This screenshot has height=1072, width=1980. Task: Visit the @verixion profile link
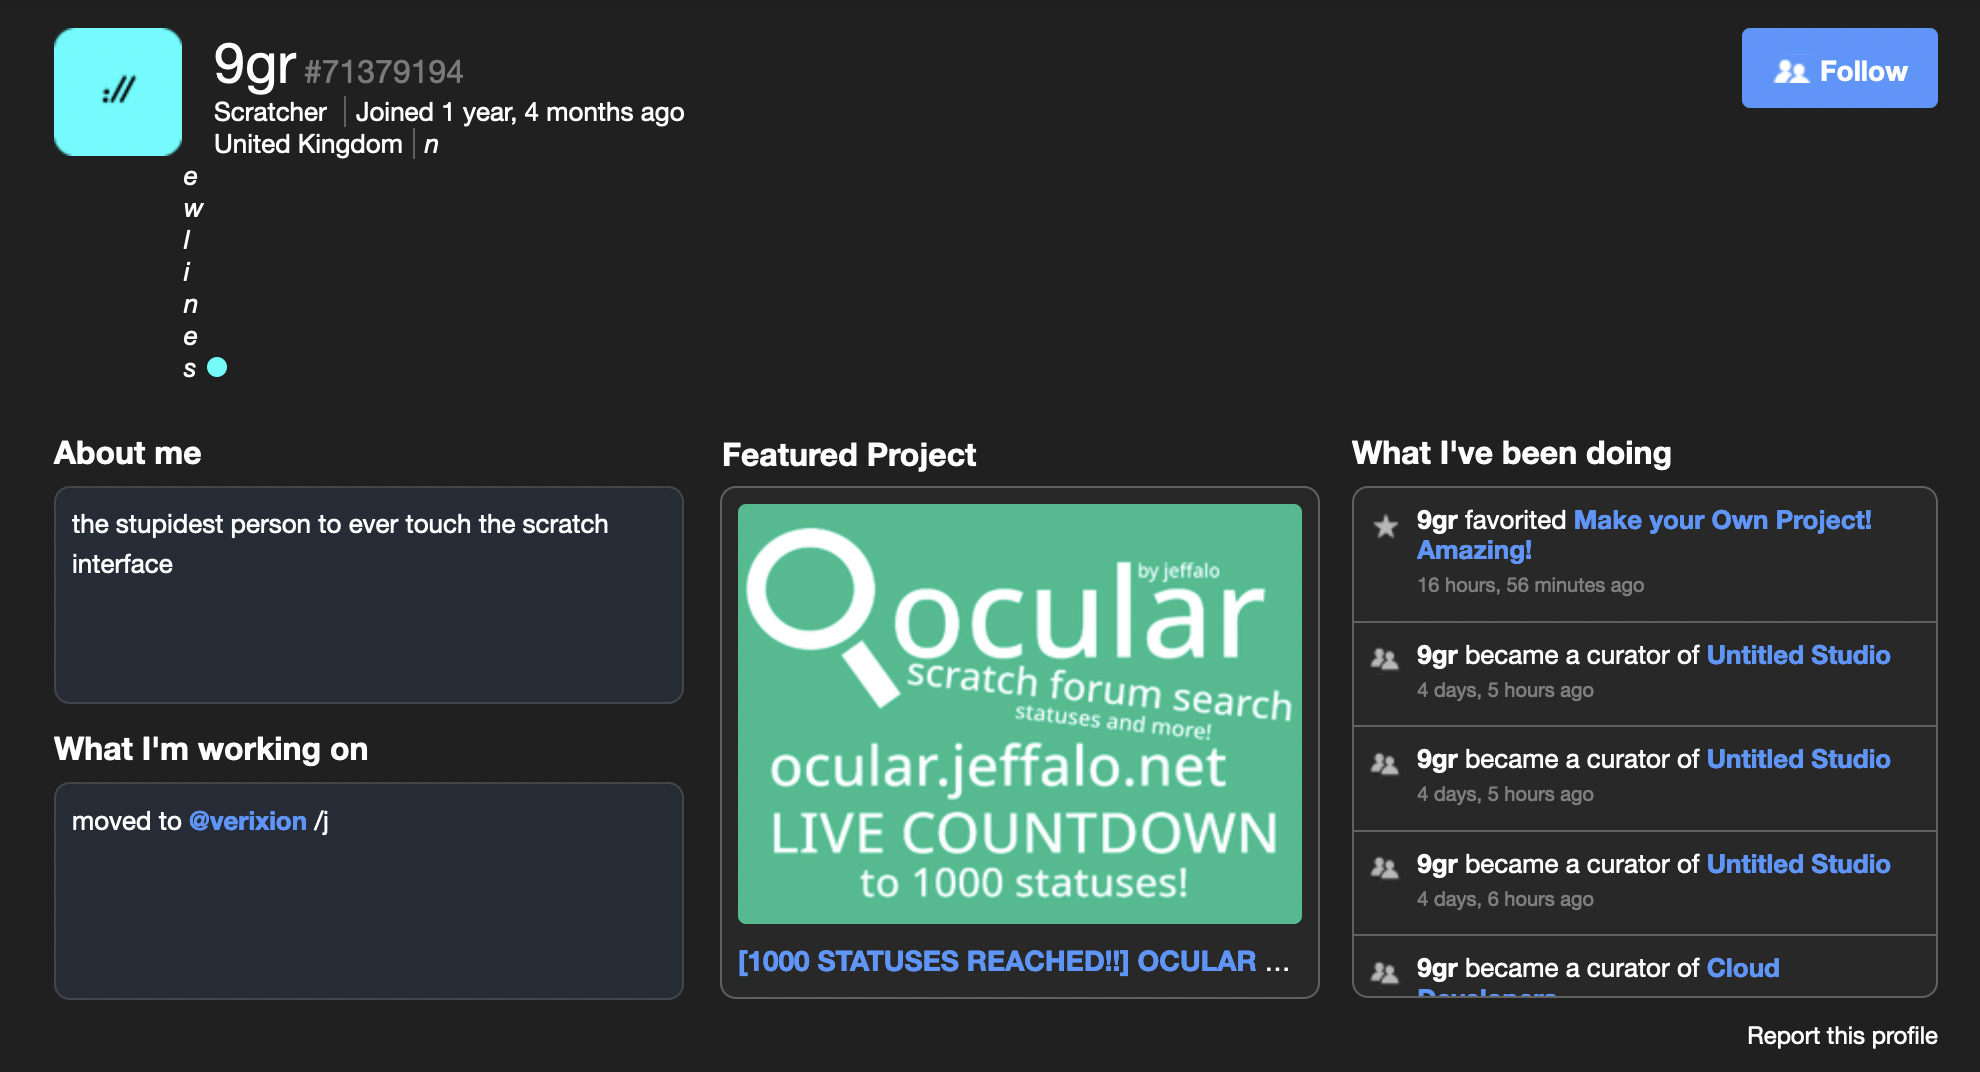pos(247,821)
